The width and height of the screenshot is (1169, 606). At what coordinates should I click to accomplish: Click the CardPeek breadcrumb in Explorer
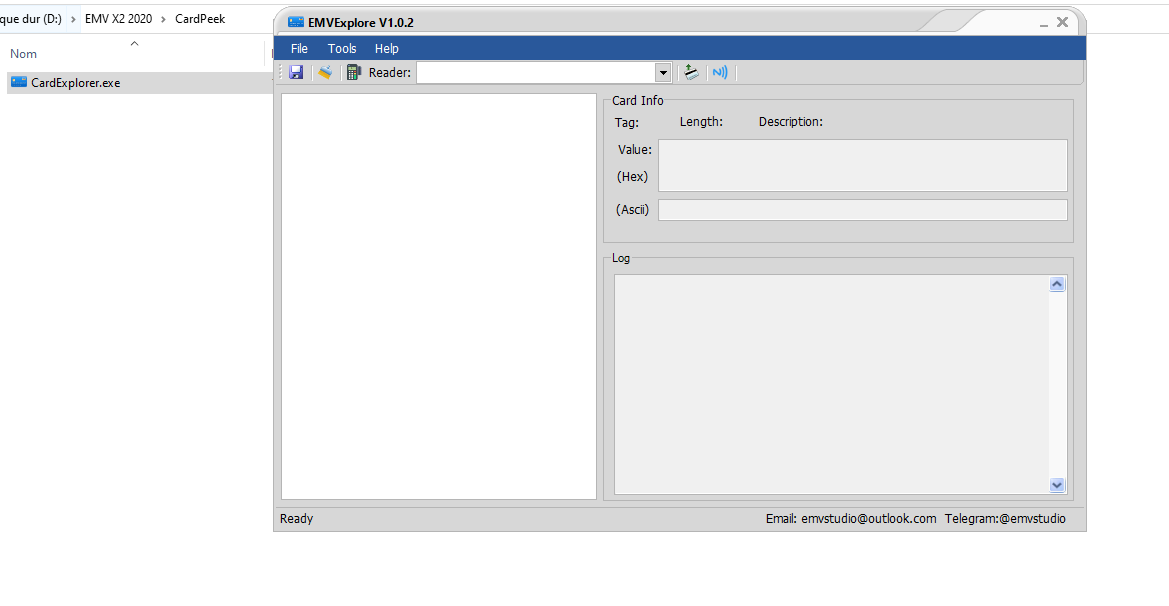200,19
